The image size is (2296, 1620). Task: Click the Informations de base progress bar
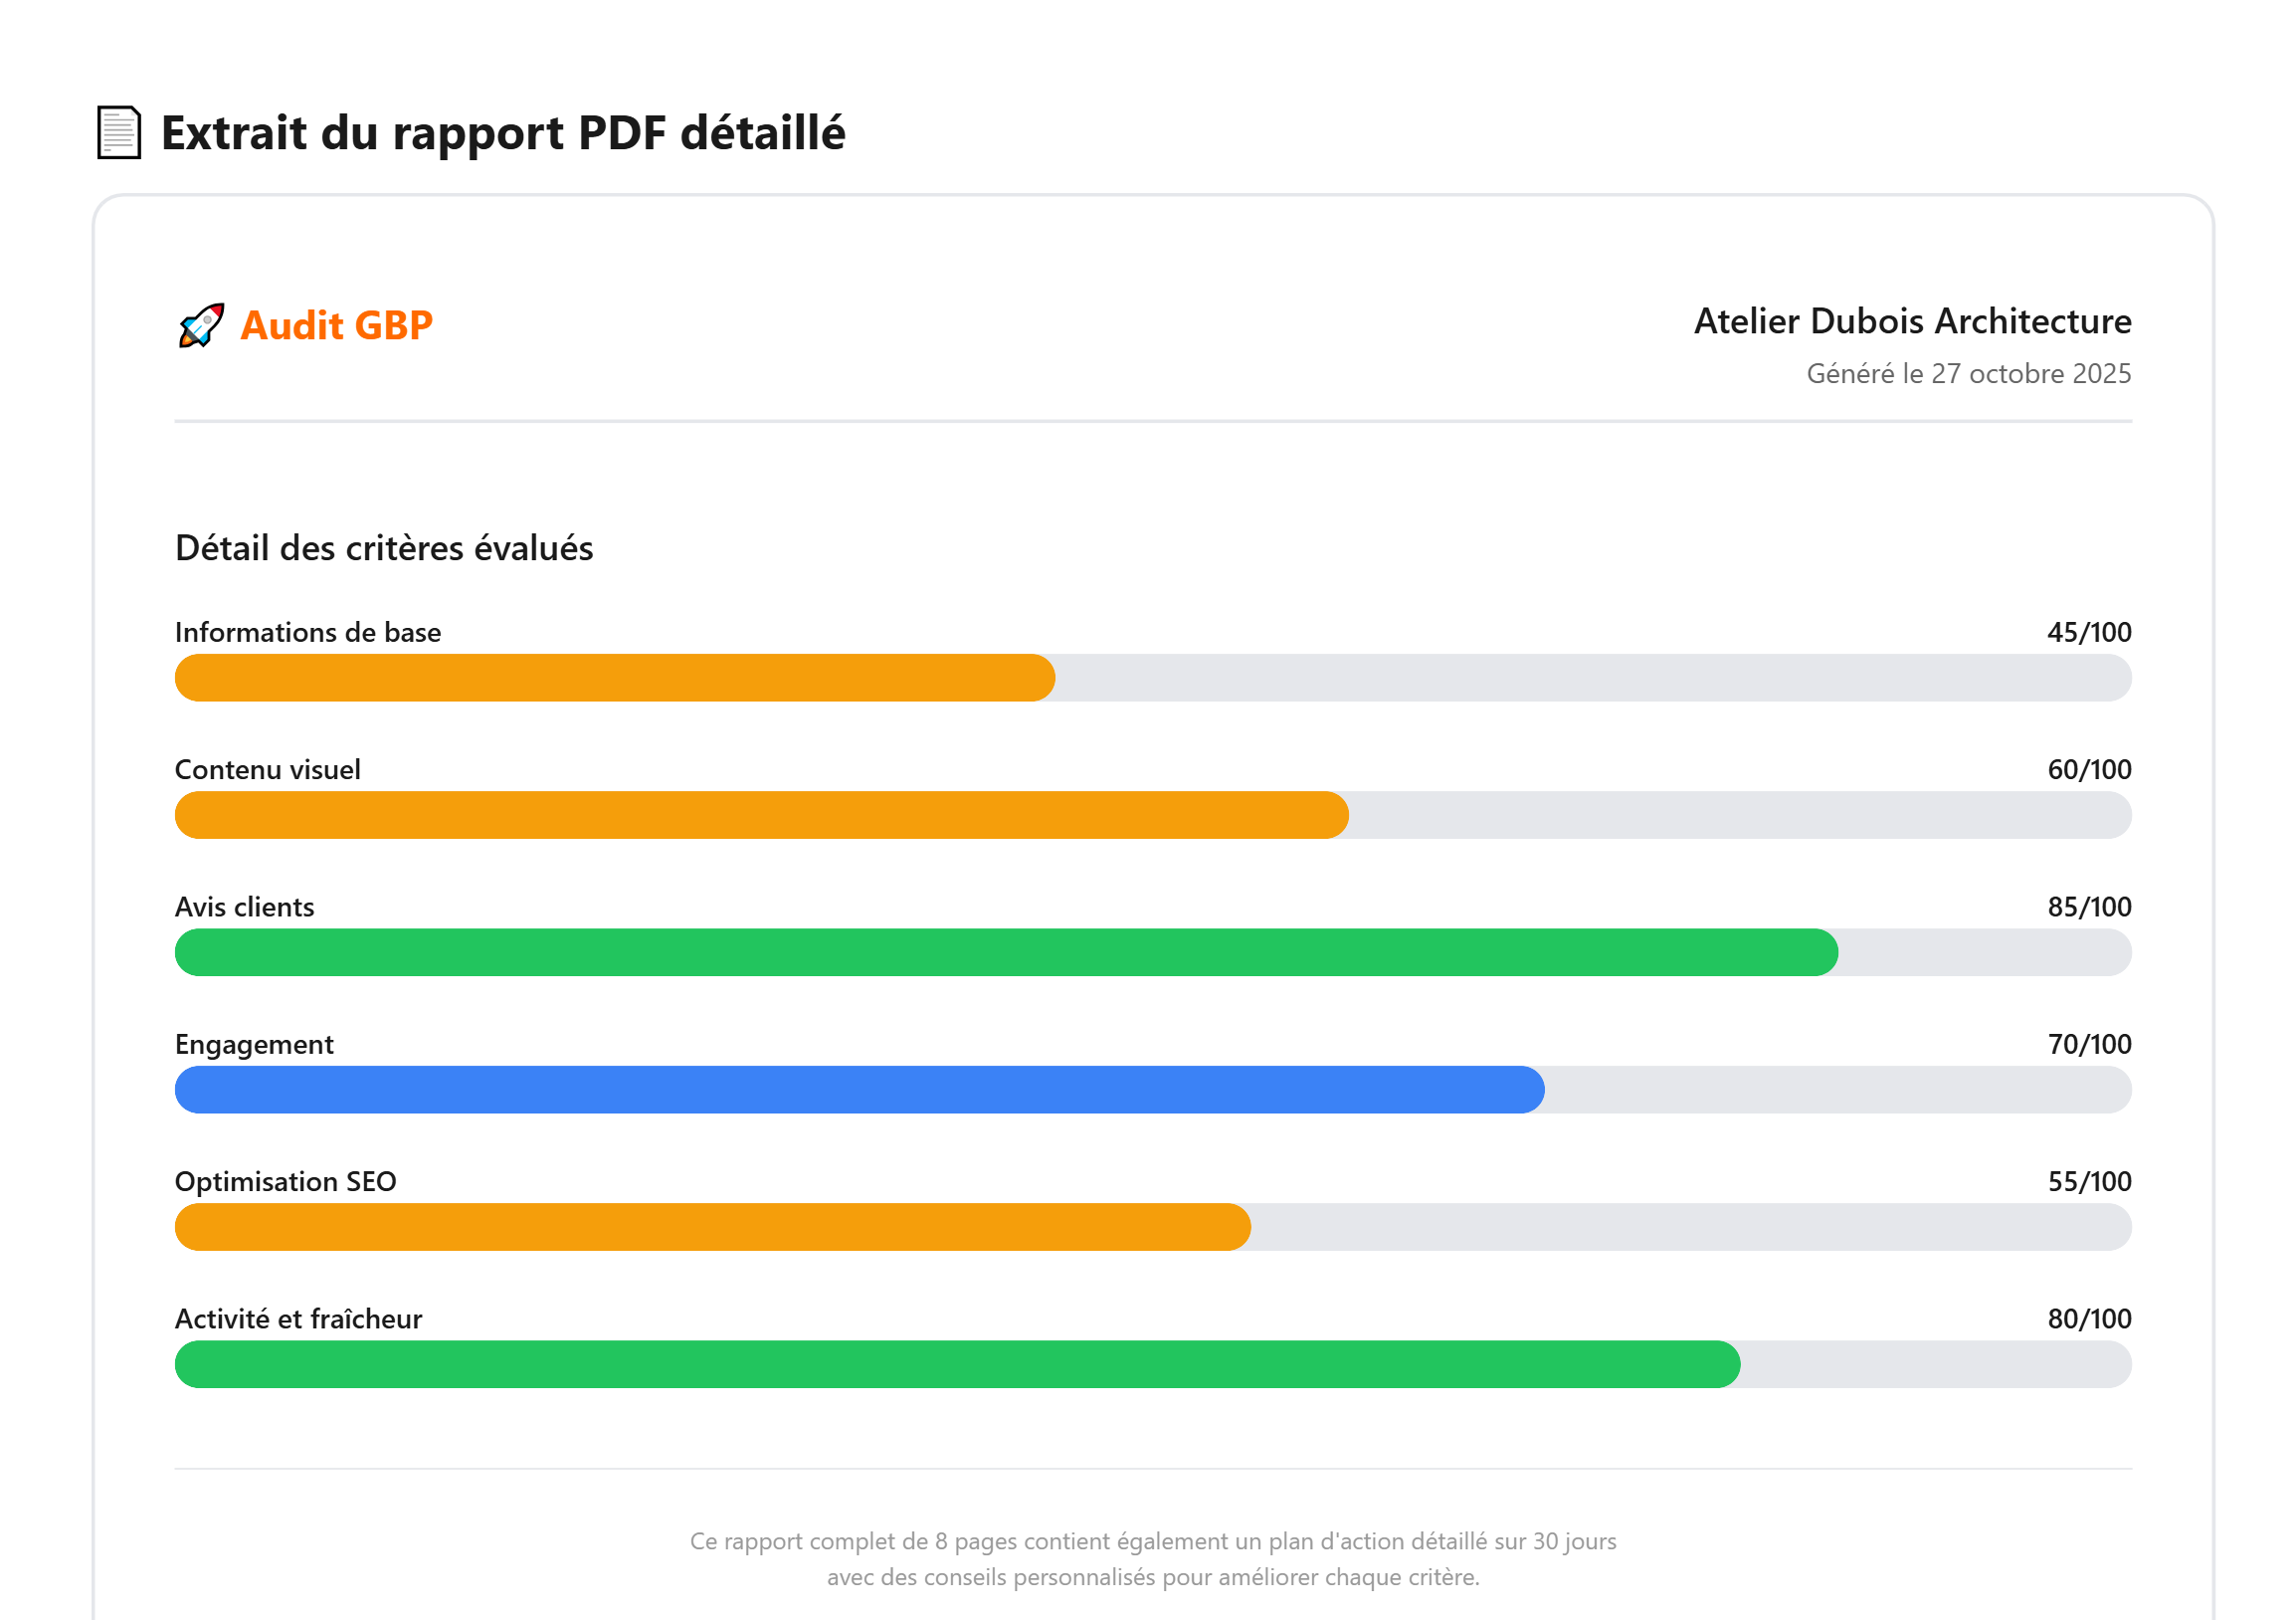pos(1152,678)
